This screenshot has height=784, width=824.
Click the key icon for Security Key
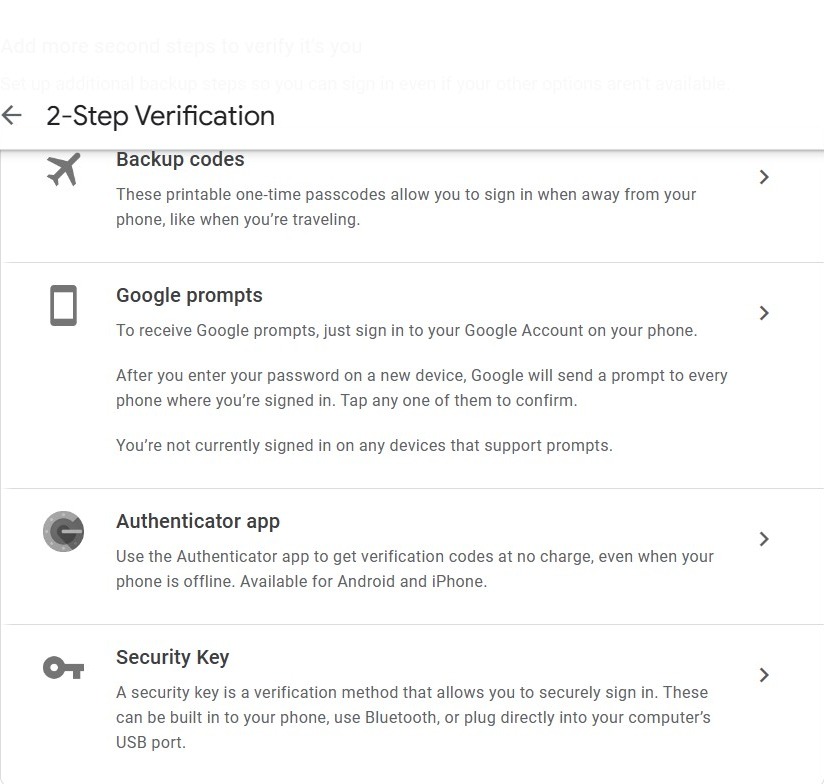[63, 668]
